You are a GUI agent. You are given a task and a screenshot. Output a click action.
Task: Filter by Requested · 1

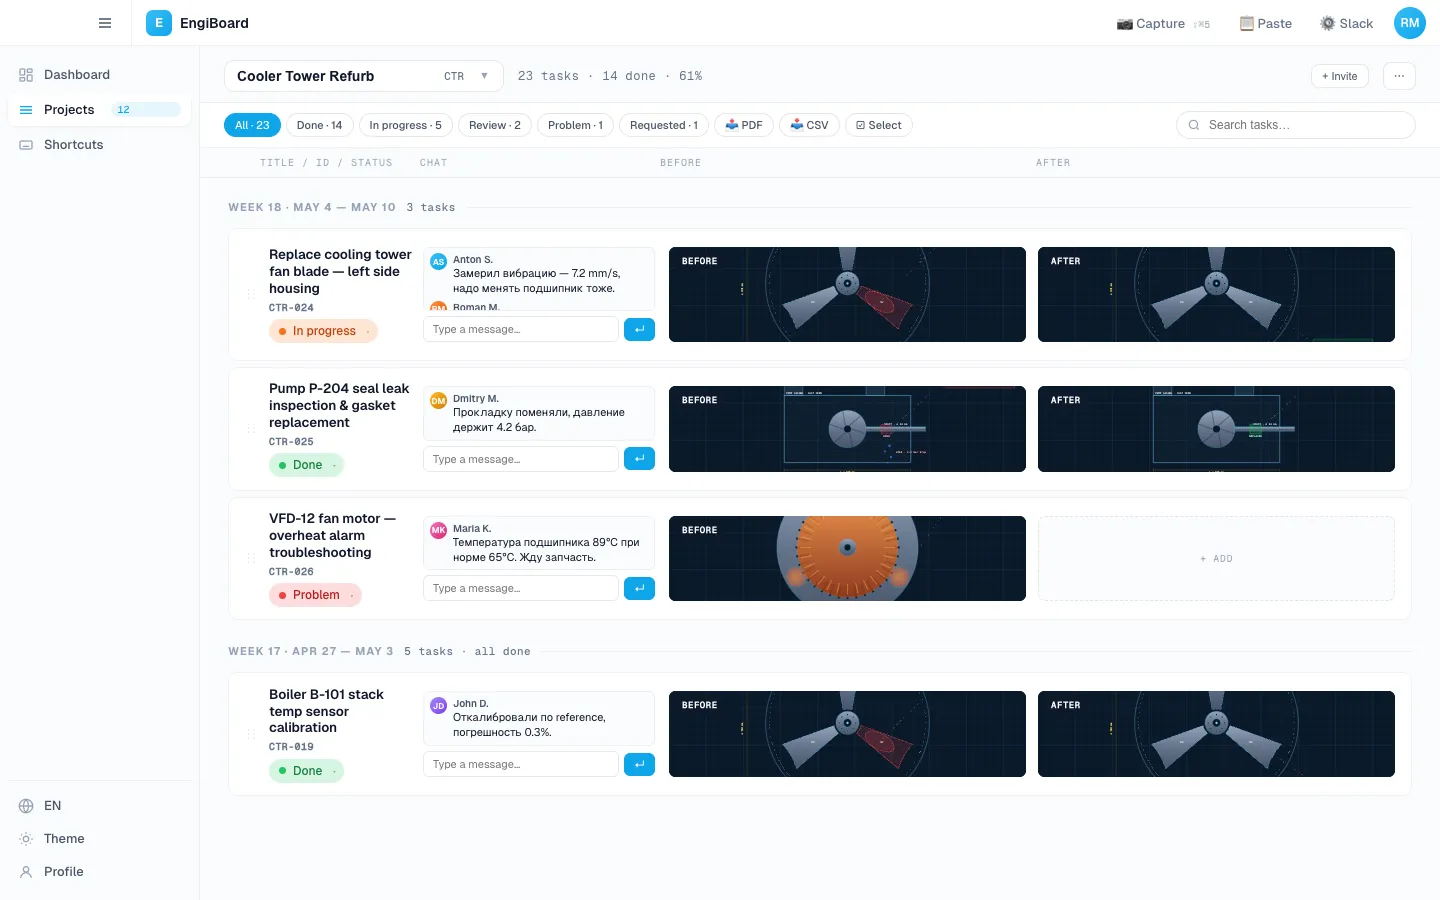coord(664,125)
